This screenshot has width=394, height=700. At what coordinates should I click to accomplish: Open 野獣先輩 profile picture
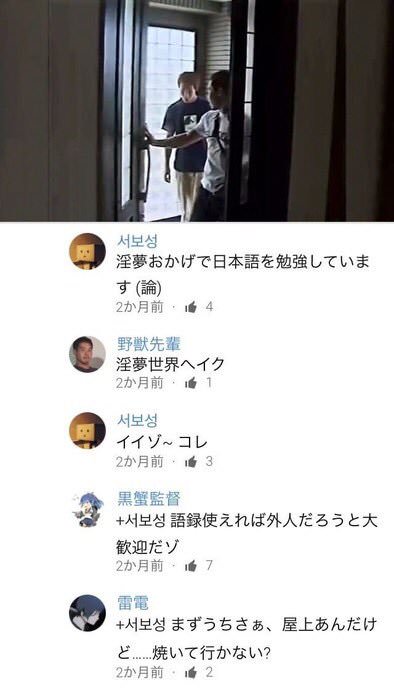[87, 354]
